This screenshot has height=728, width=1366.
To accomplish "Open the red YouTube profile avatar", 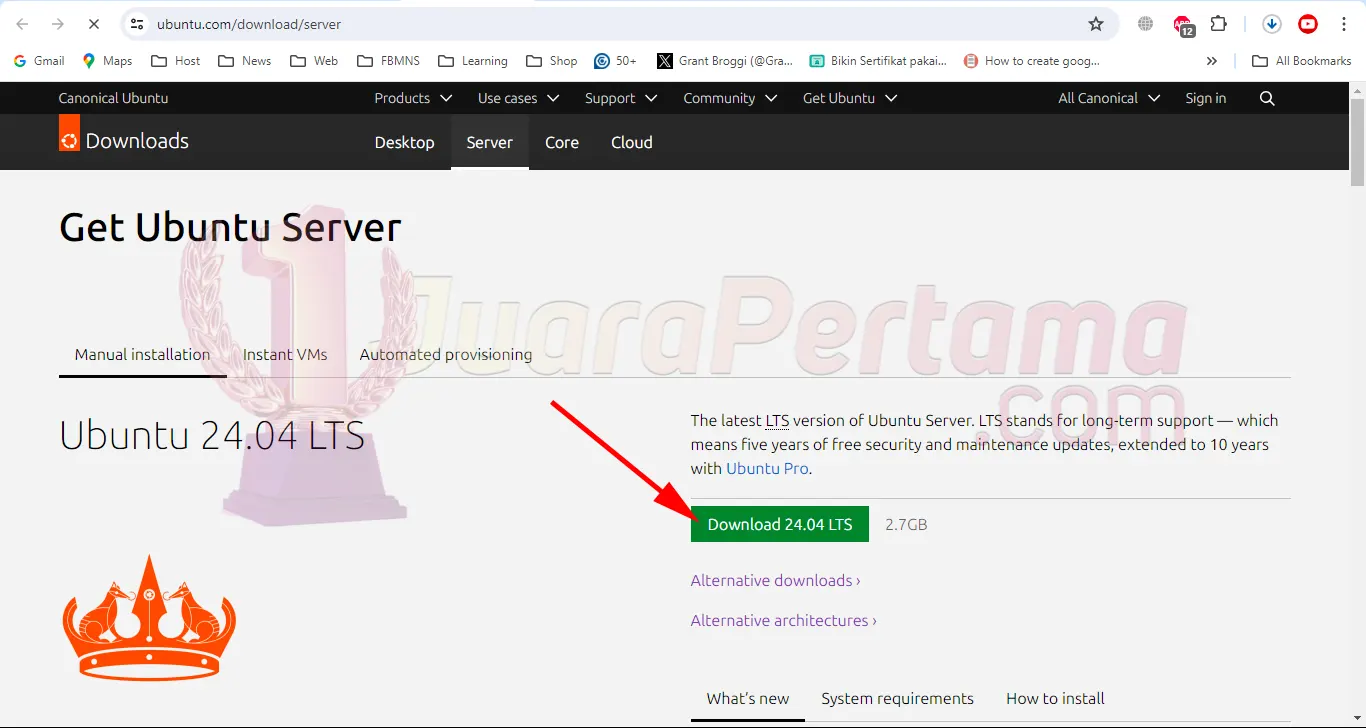I will coord(1308,24).
